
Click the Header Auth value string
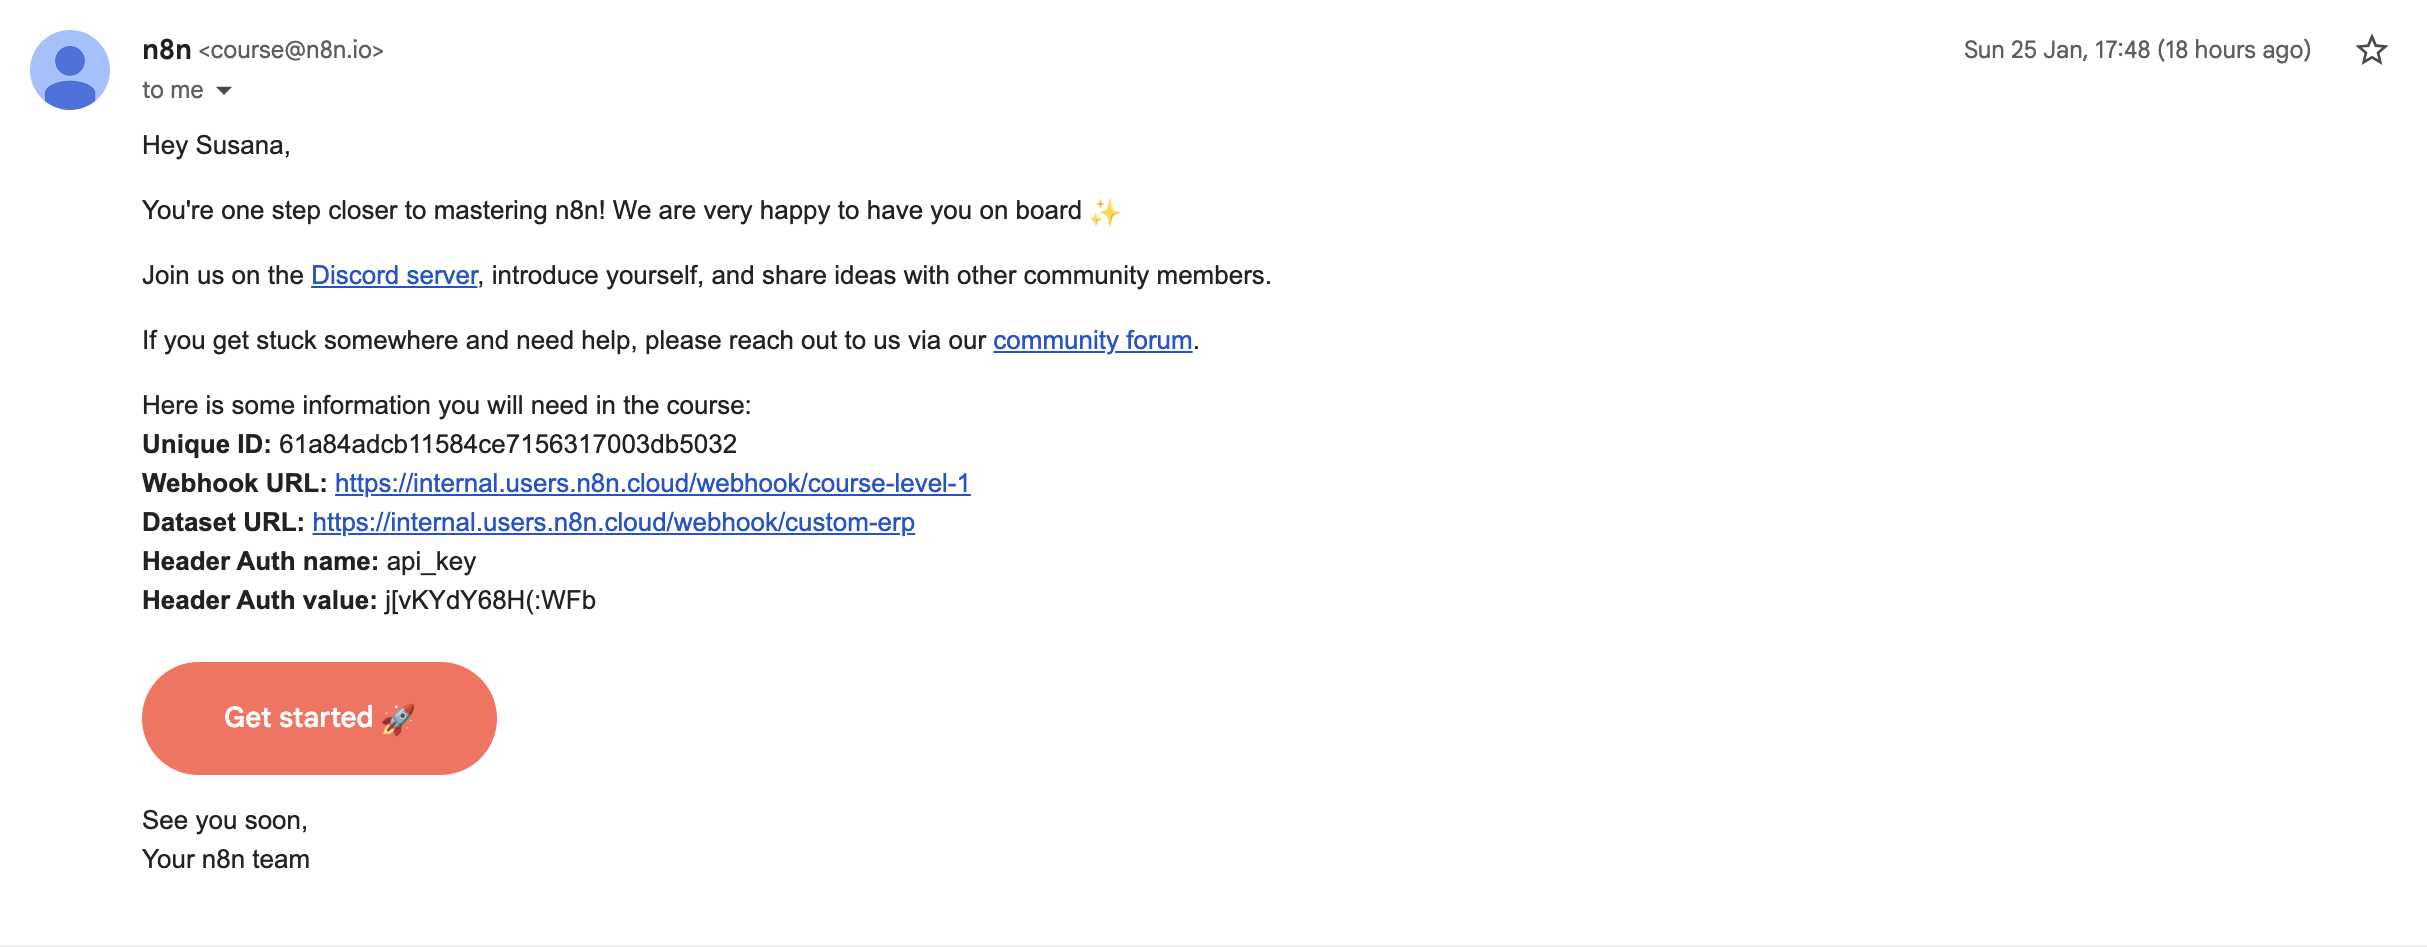[x=490, y=600]
